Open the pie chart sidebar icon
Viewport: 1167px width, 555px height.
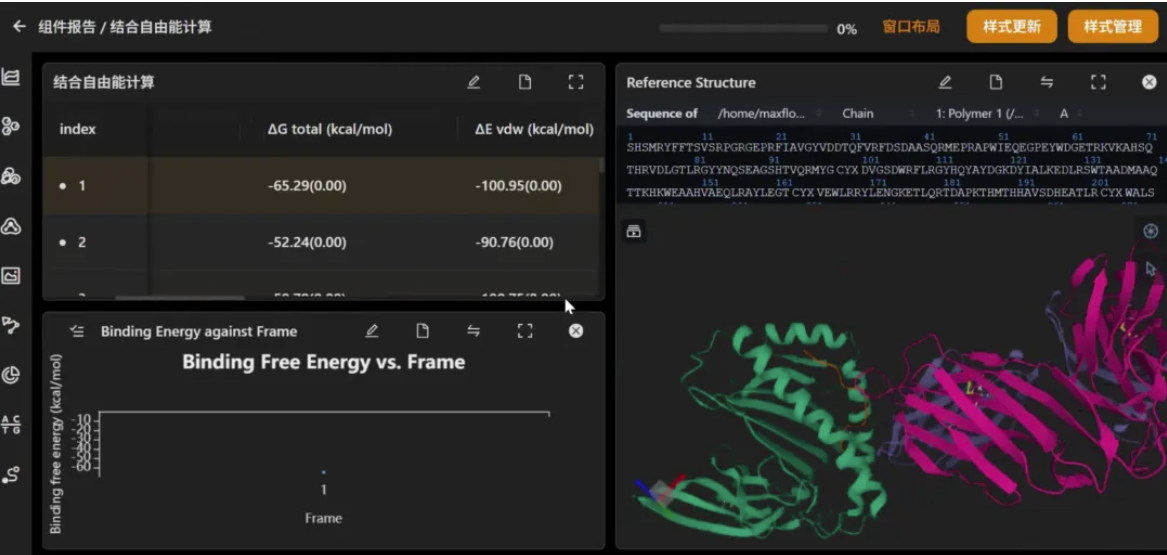(10, 375)
